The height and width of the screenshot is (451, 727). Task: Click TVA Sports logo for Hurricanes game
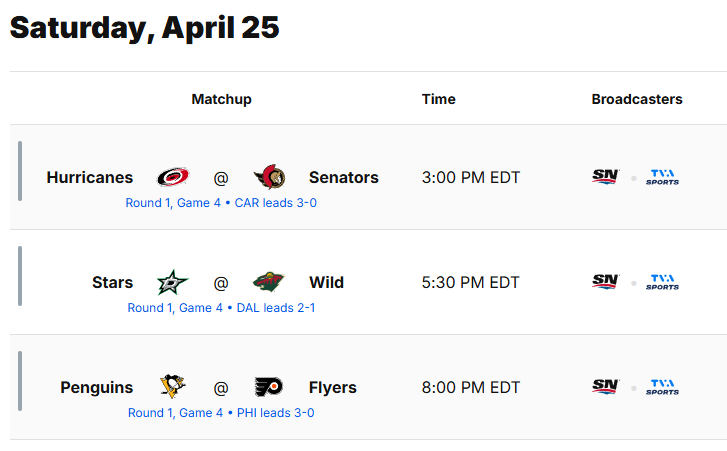[x=662, y=177]
